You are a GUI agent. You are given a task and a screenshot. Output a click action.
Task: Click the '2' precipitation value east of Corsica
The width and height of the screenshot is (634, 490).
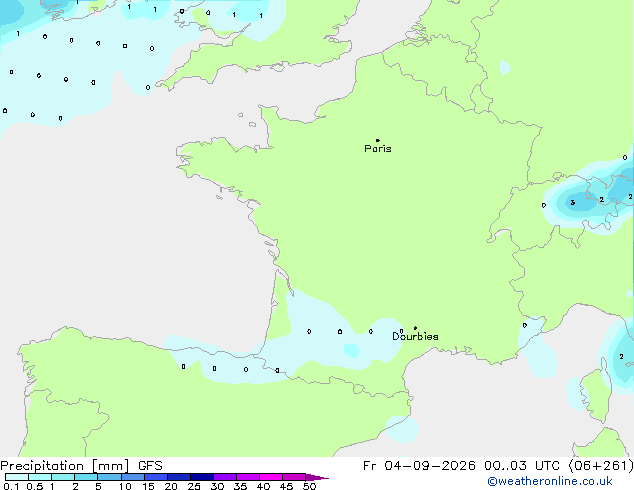(621, 357)
